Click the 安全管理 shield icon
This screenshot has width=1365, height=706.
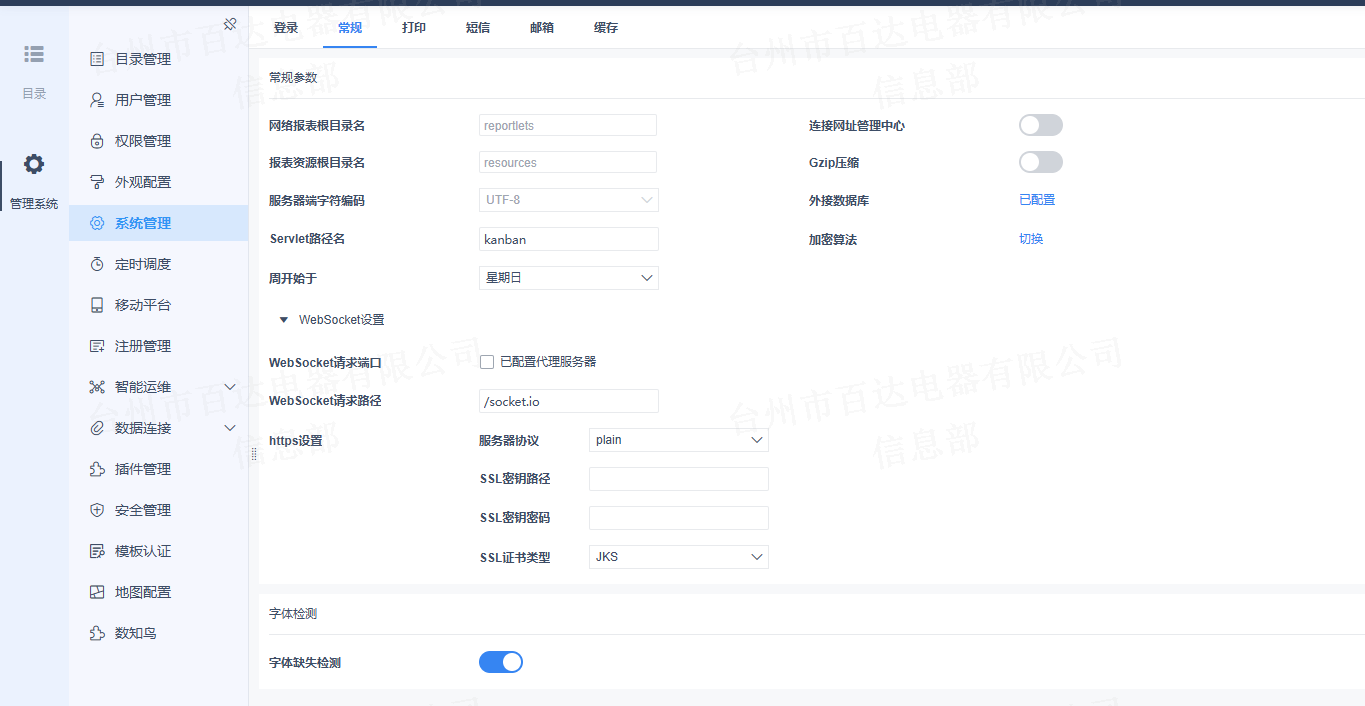coord(97,510)
